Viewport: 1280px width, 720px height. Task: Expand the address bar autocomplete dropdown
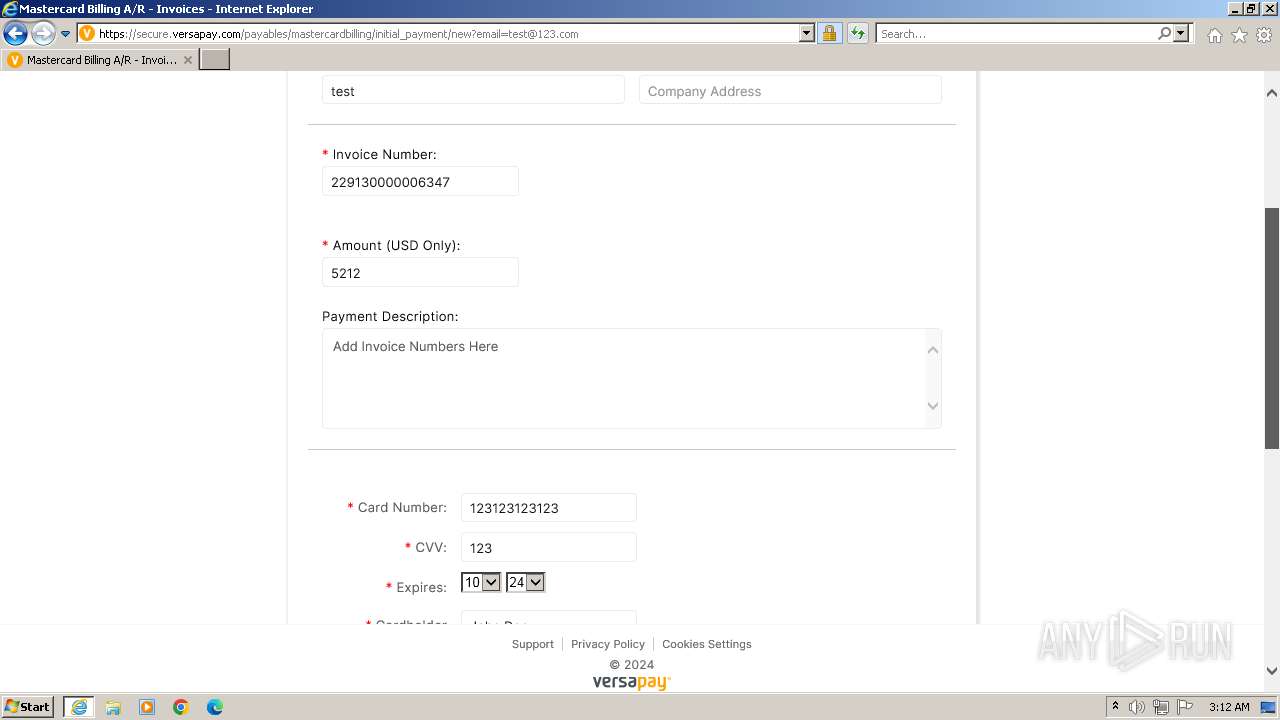point(807,34)
